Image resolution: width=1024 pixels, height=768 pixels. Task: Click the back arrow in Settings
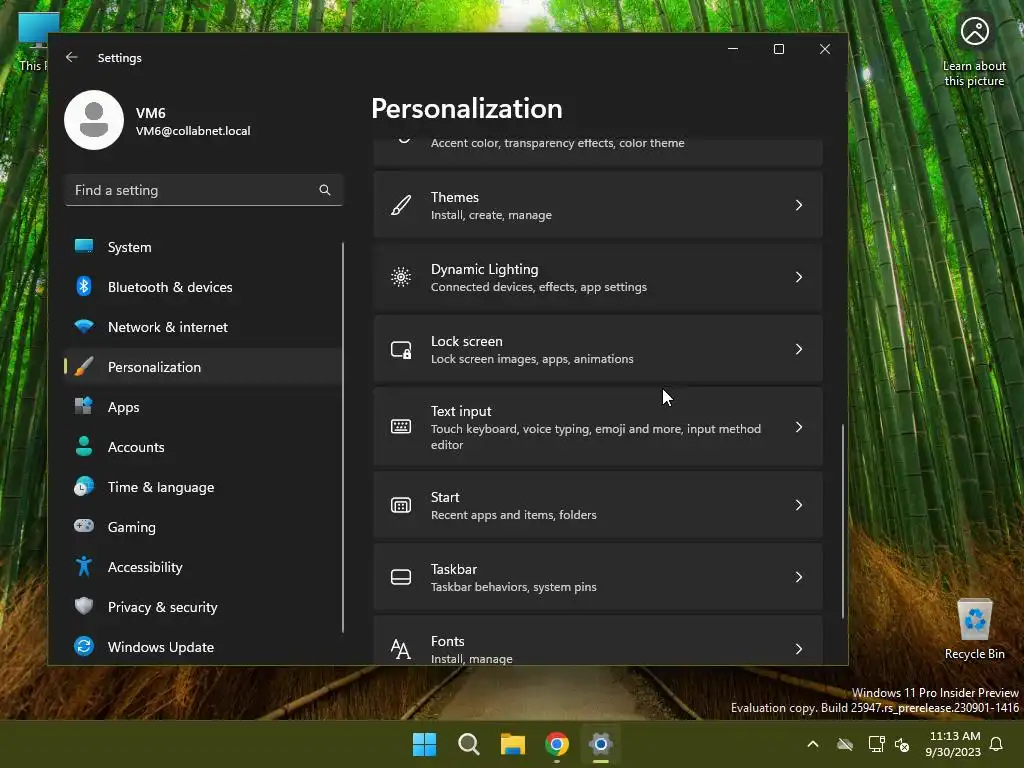[x=72, y=57]
